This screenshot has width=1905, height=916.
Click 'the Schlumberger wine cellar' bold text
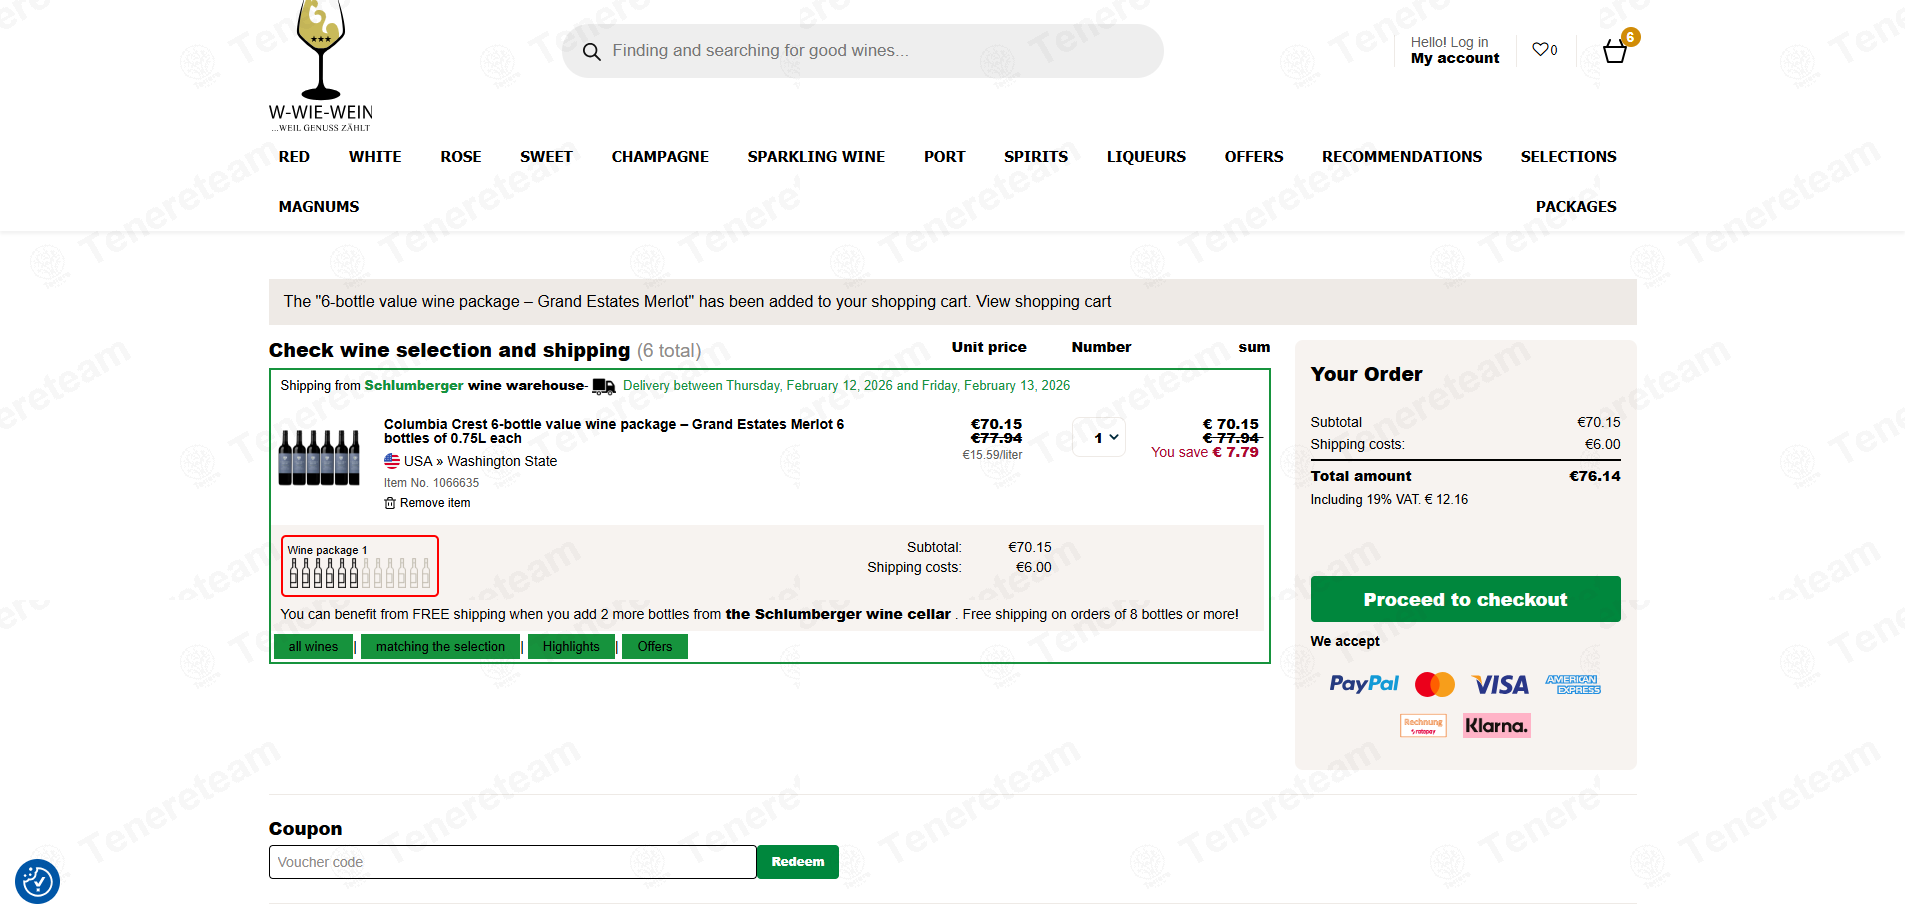838,614
